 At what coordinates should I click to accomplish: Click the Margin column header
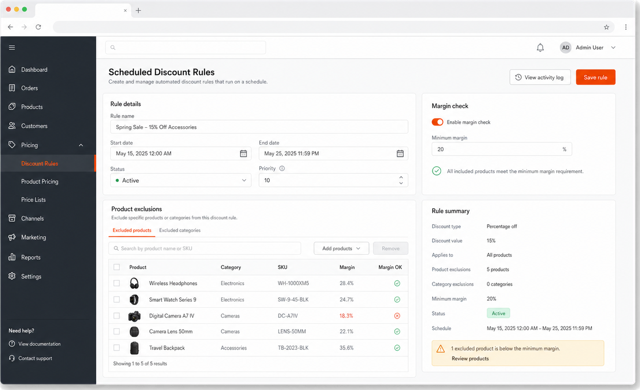(x=347, y=267)
